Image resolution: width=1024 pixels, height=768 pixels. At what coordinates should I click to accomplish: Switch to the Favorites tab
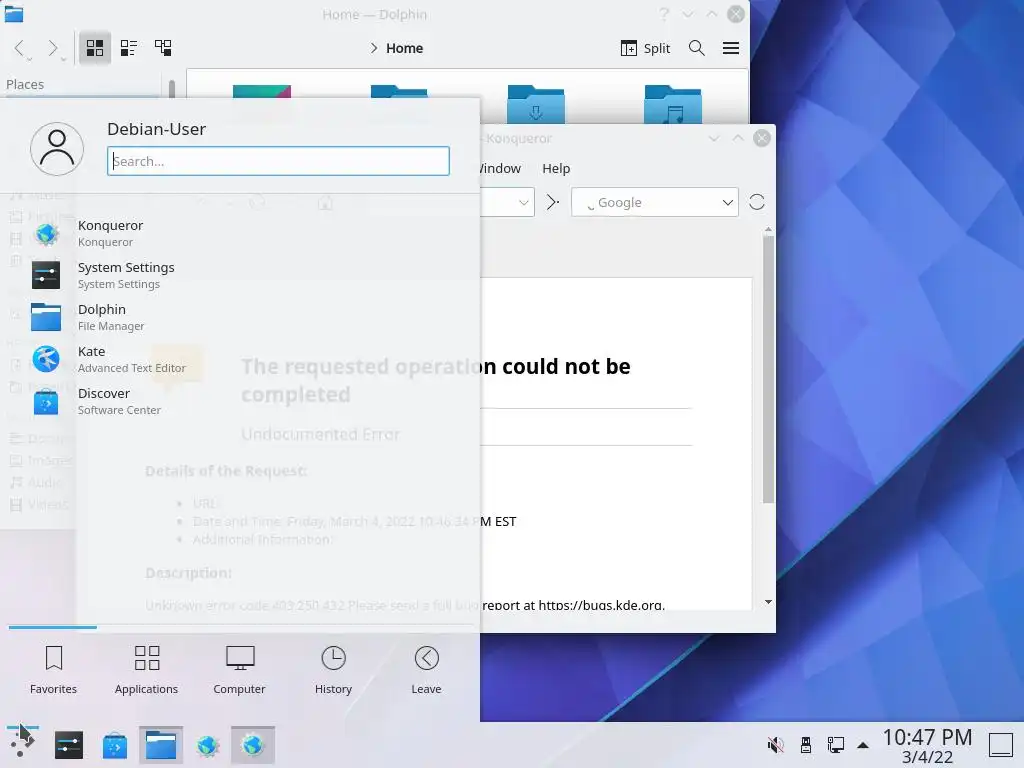pyautogui.click(x=54, y=669)
